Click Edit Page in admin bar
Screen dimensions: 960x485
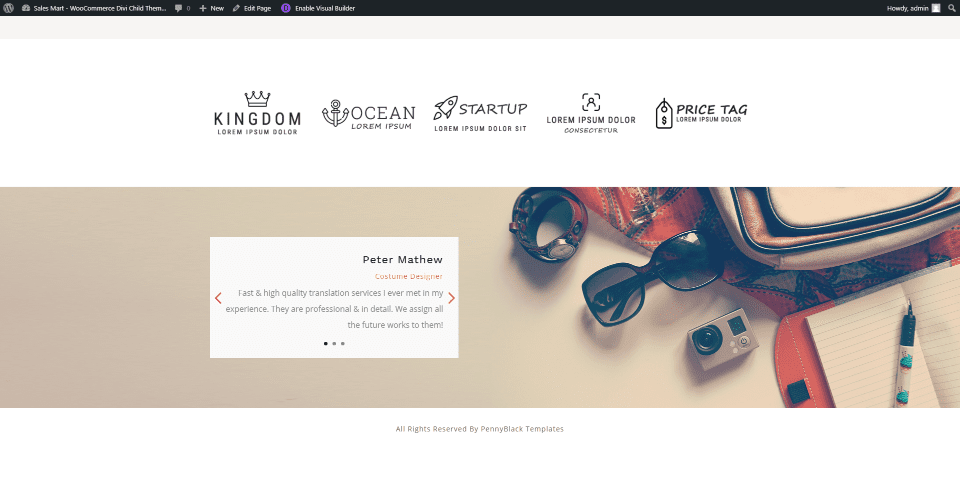click(x=252, y=8)
